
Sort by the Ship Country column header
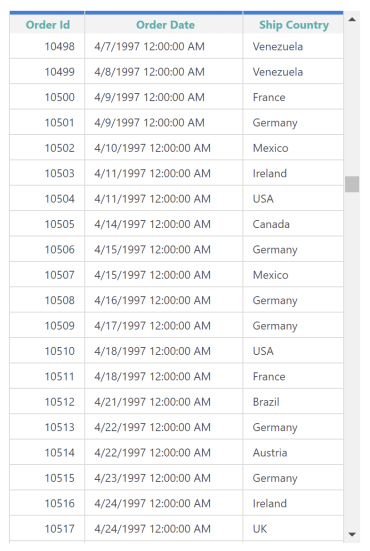click(x=293, y=24)
